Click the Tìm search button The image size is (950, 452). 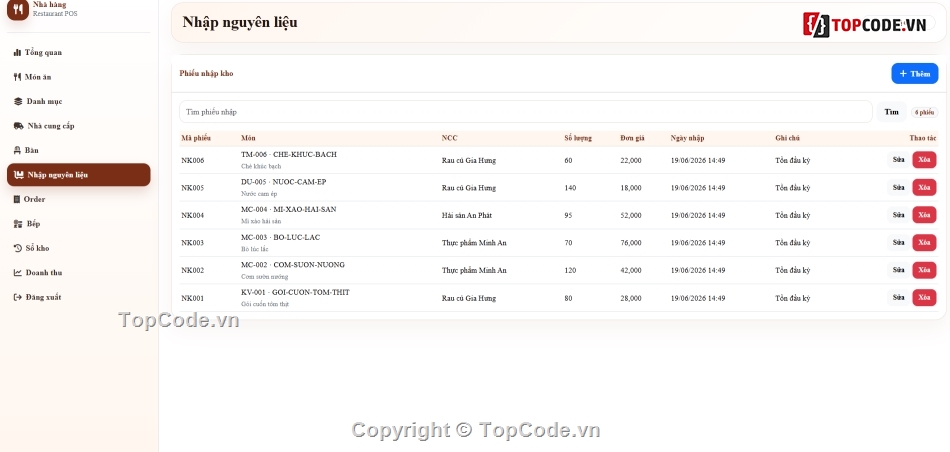[x=891, y=112]
